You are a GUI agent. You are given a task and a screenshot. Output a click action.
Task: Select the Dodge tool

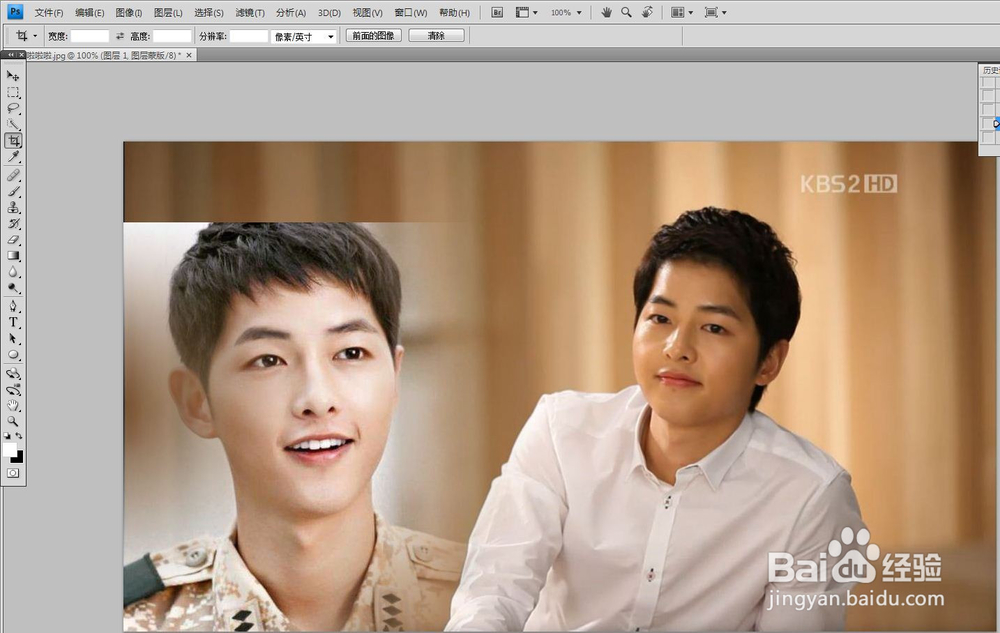pyautogui.click(x=13, y=289)
